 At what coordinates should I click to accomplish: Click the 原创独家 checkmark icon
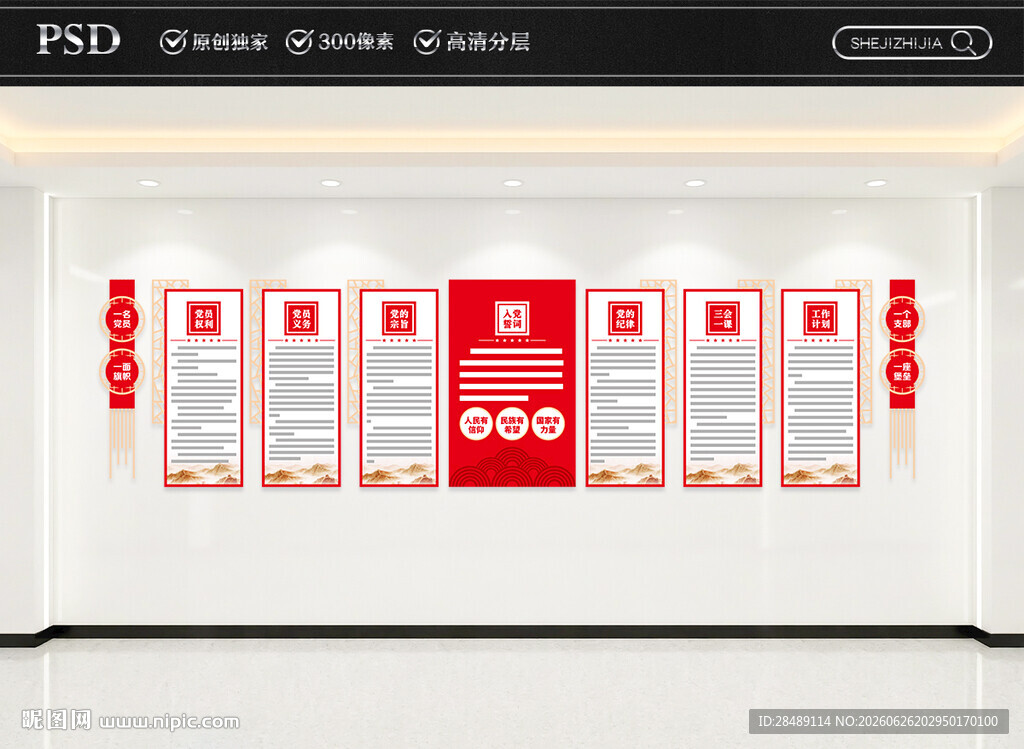(174, 41)
